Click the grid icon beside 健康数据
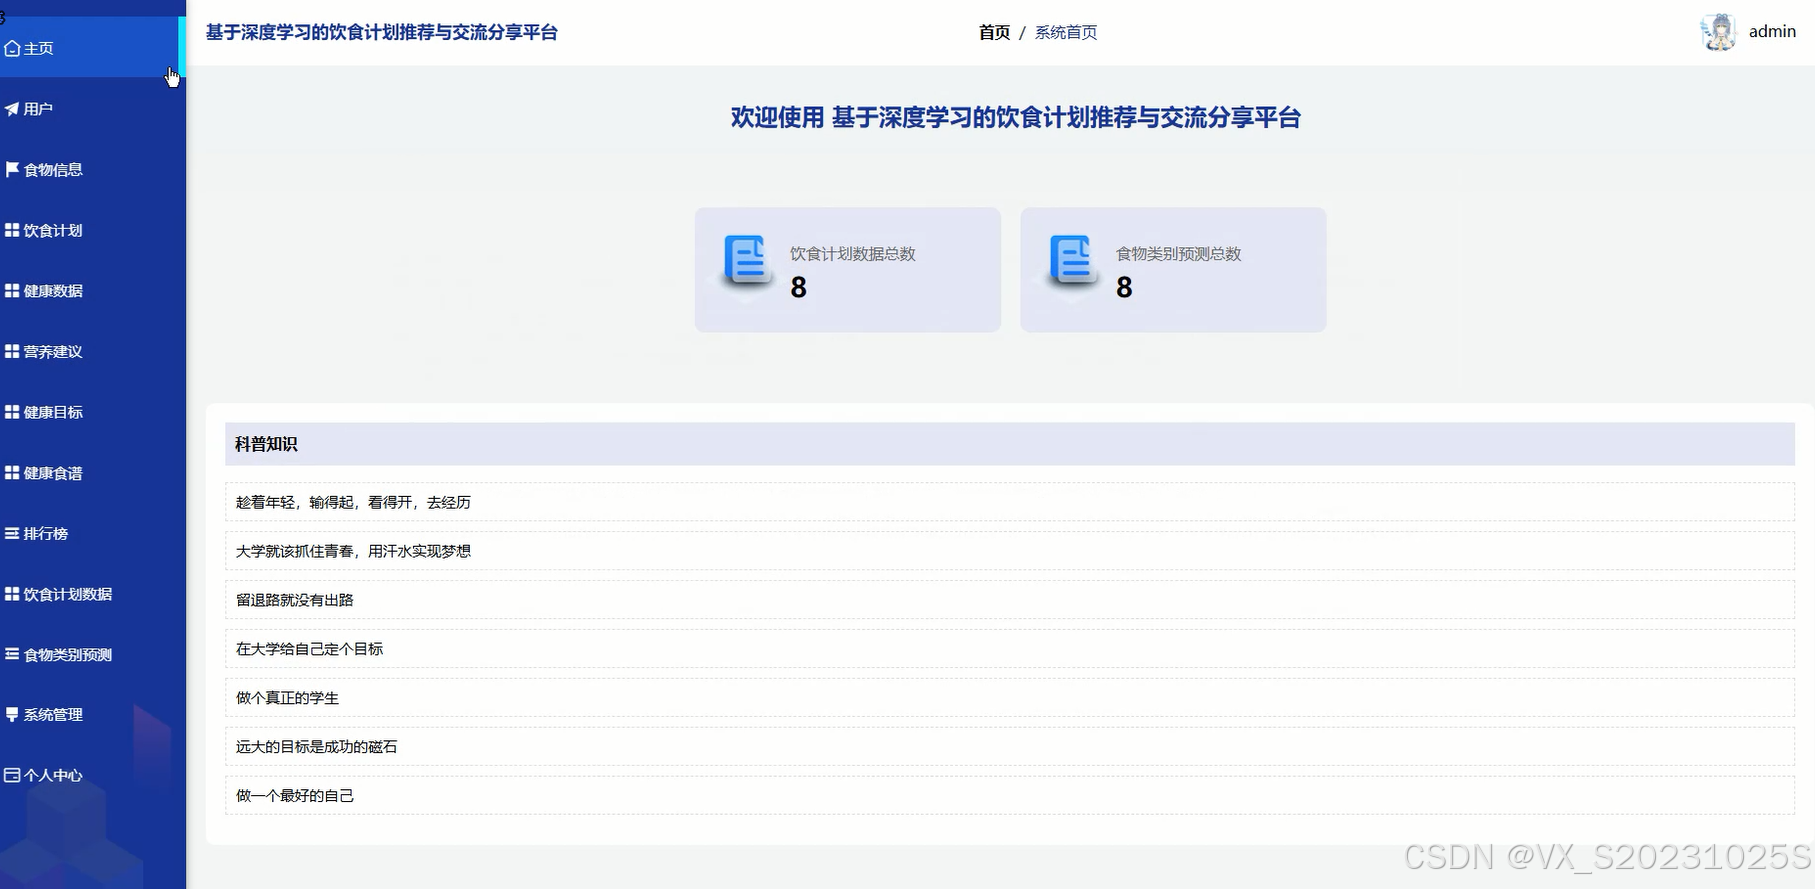 click(x=12, y=291)
